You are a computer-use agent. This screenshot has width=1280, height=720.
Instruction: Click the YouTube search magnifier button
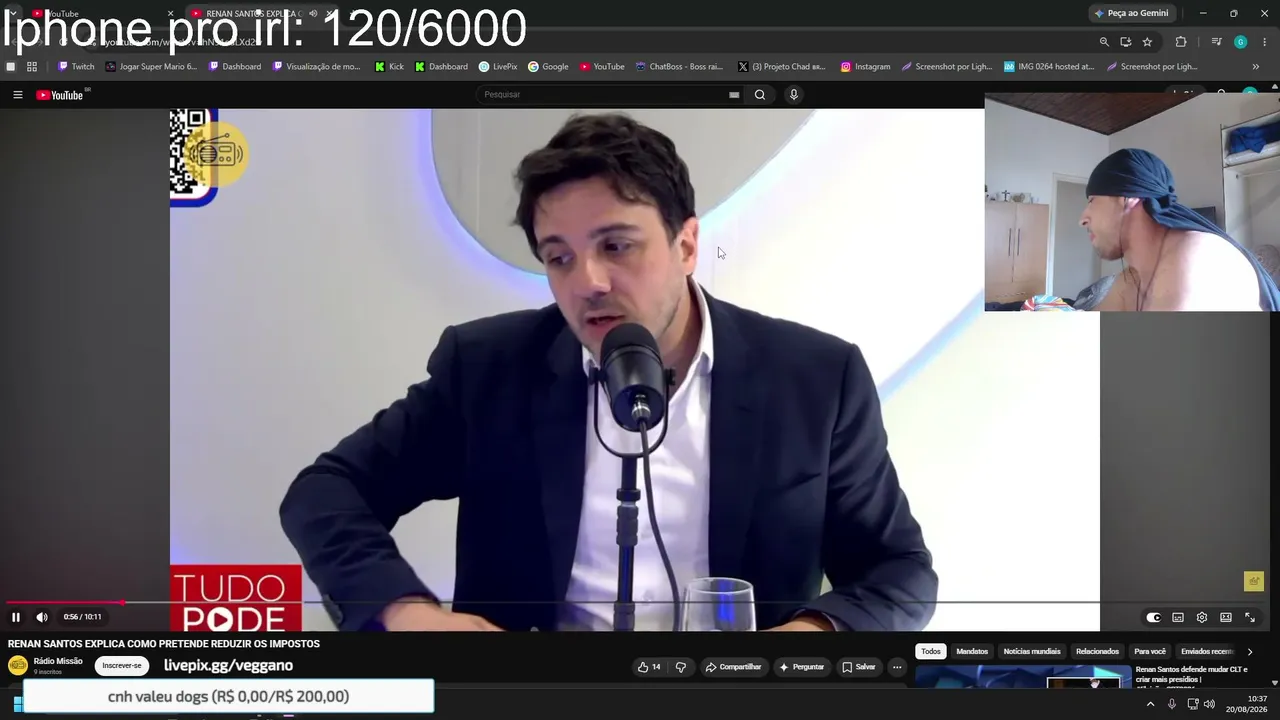pyautogui.click(x=760, y=95)
